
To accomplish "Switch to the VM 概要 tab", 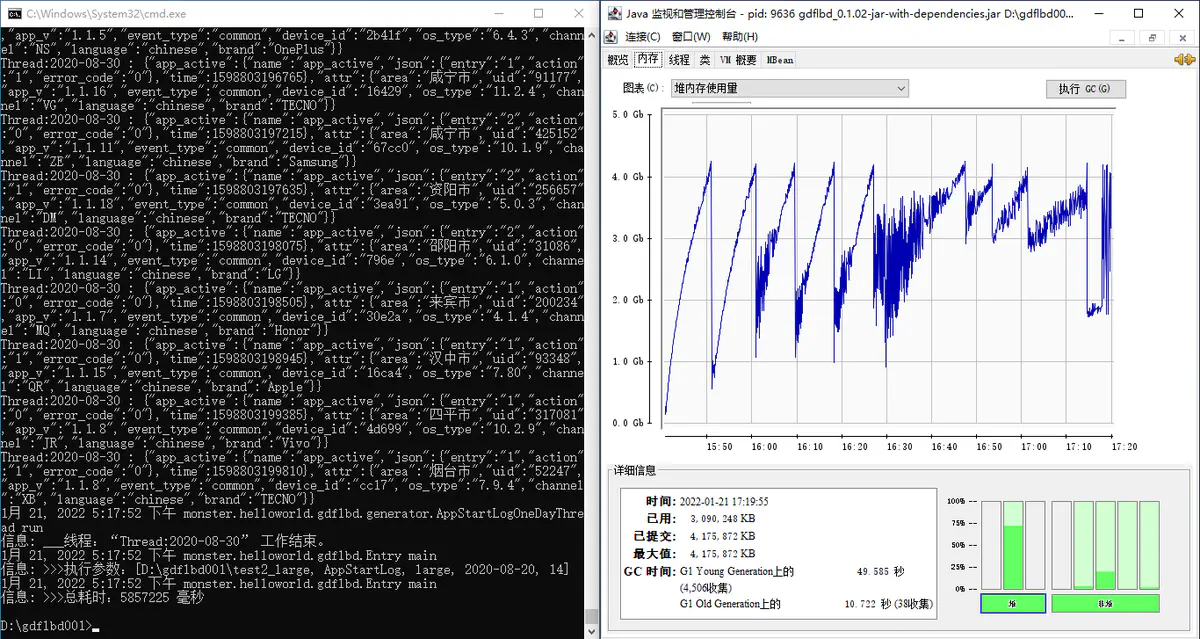I will (739, 59).
